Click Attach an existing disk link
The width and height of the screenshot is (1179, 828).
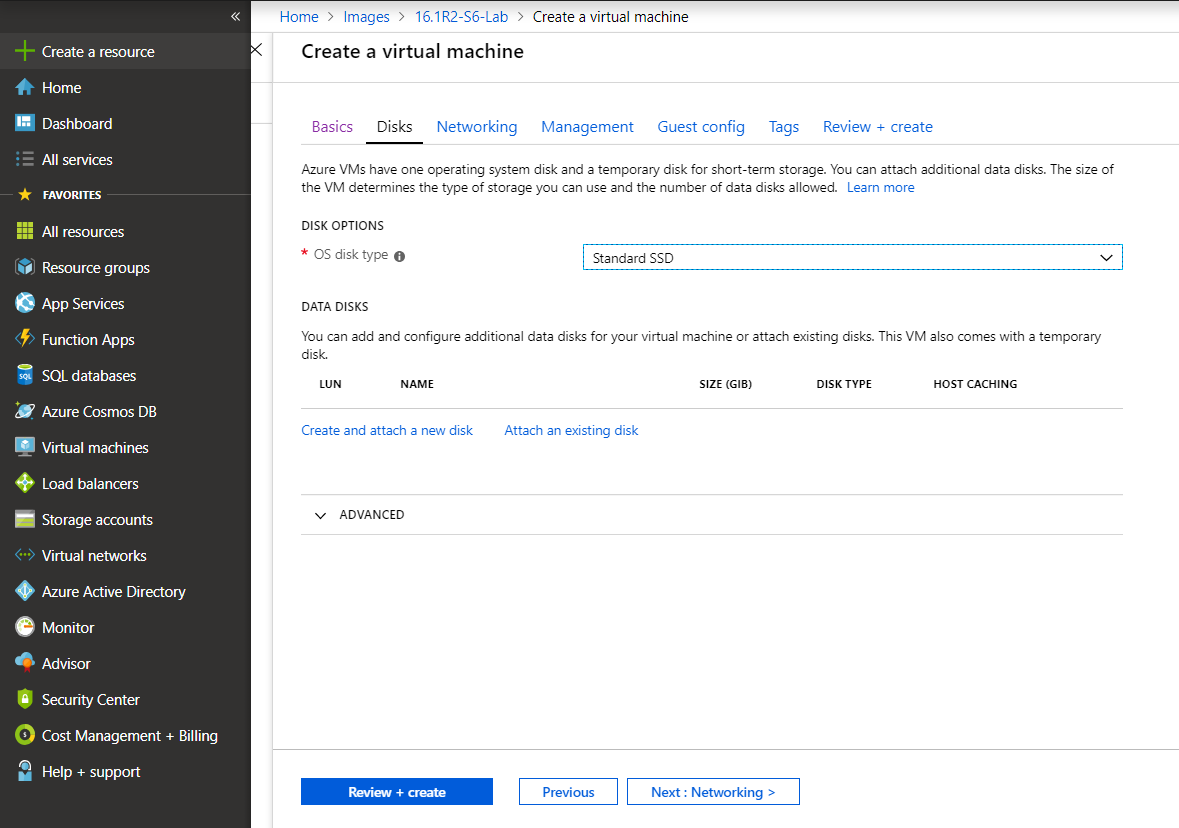tap(571, 430)
